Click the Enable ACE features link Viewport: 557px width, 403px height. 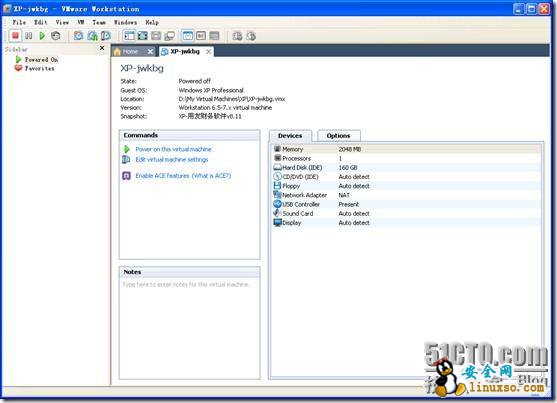(162, 176)
